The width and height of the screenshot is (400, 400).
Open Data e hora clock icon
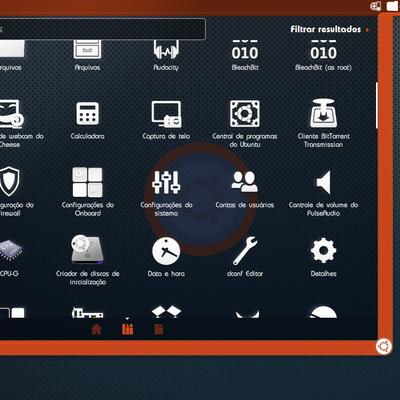166,251
